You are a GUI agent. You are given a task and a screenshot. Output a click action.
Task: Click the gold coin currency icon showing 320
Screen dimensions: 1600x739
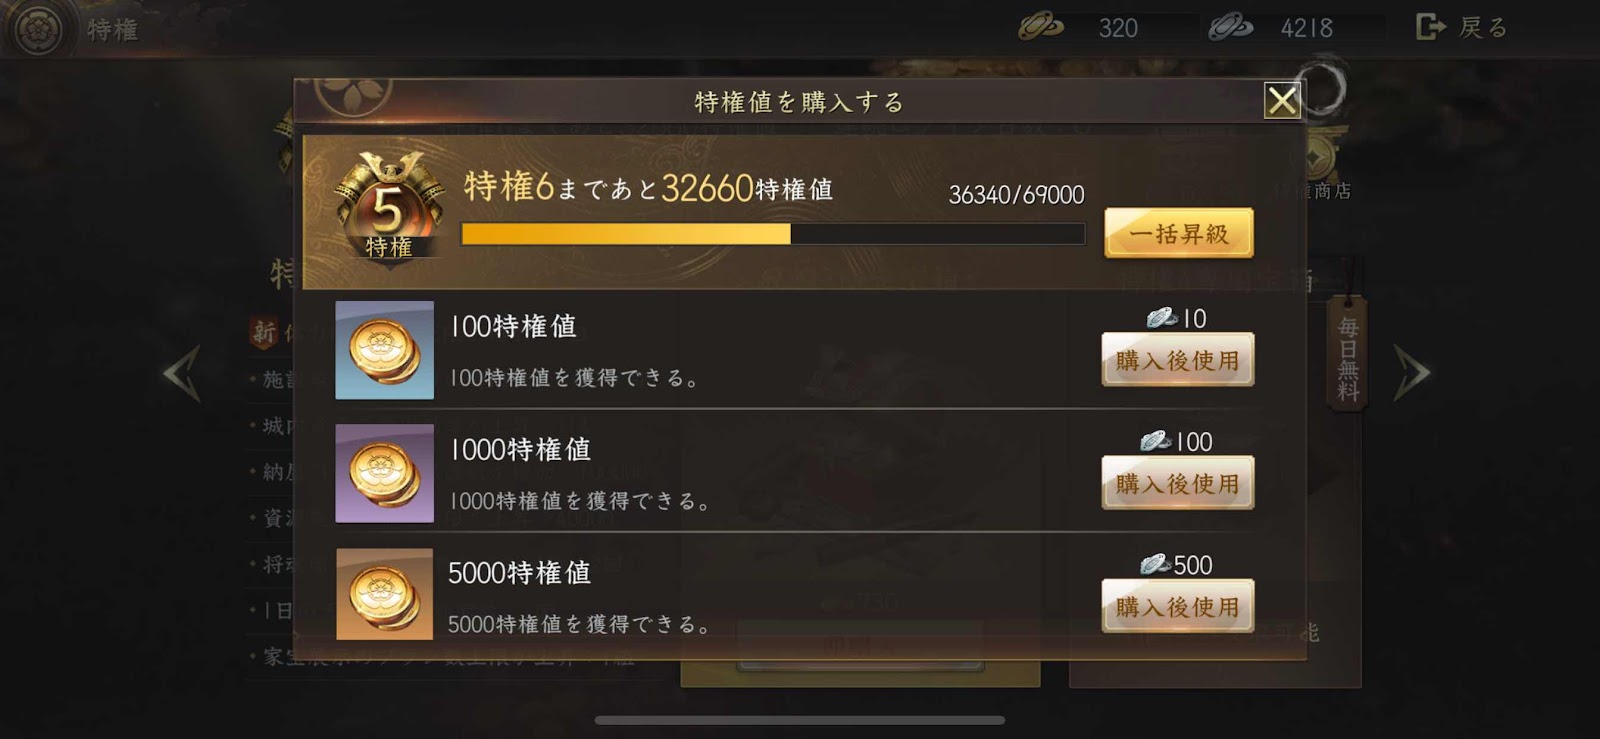1040,27
